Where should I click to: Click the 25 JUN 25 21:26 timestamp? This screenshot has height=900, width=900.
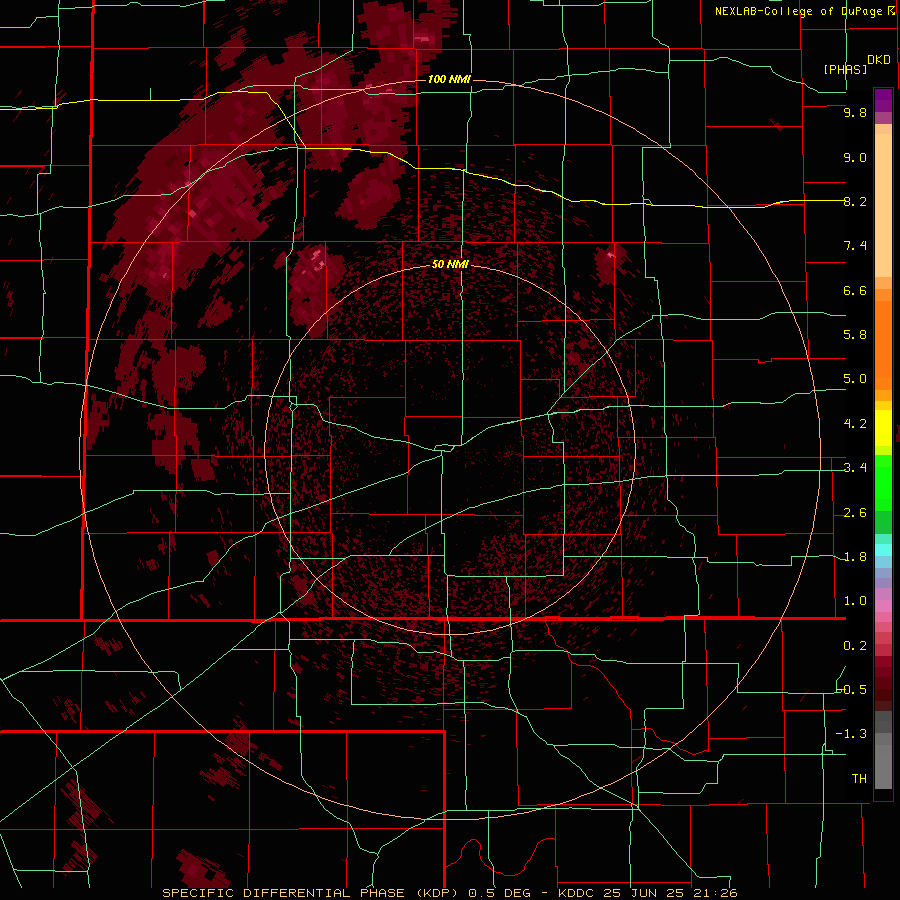(670, 893)
